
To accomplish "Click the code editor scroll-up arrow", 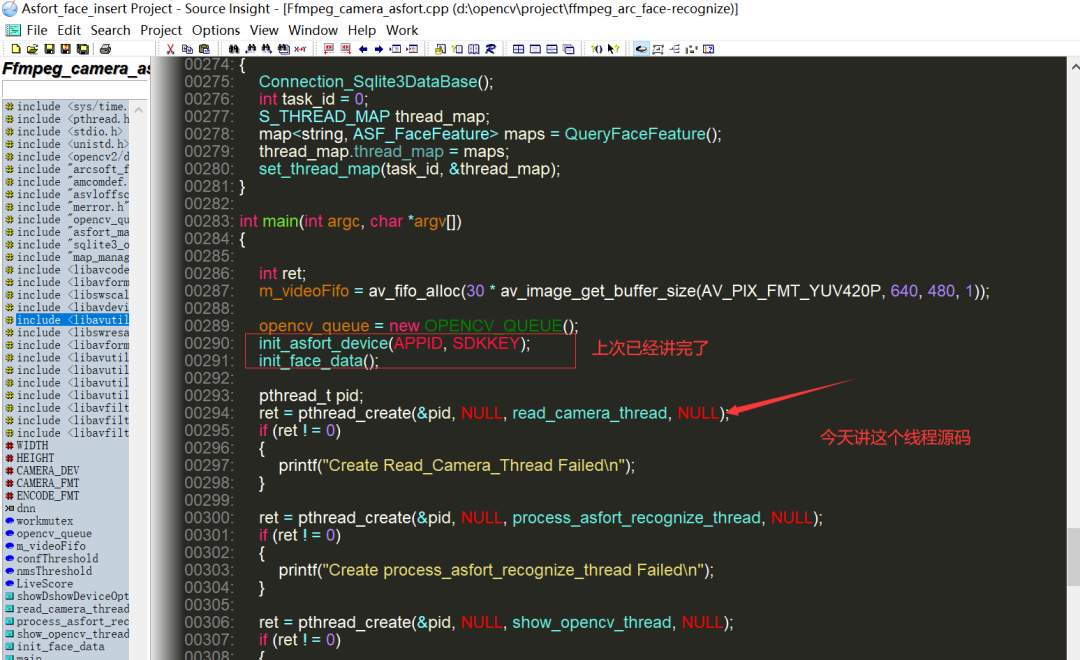I will point(1074,67).
